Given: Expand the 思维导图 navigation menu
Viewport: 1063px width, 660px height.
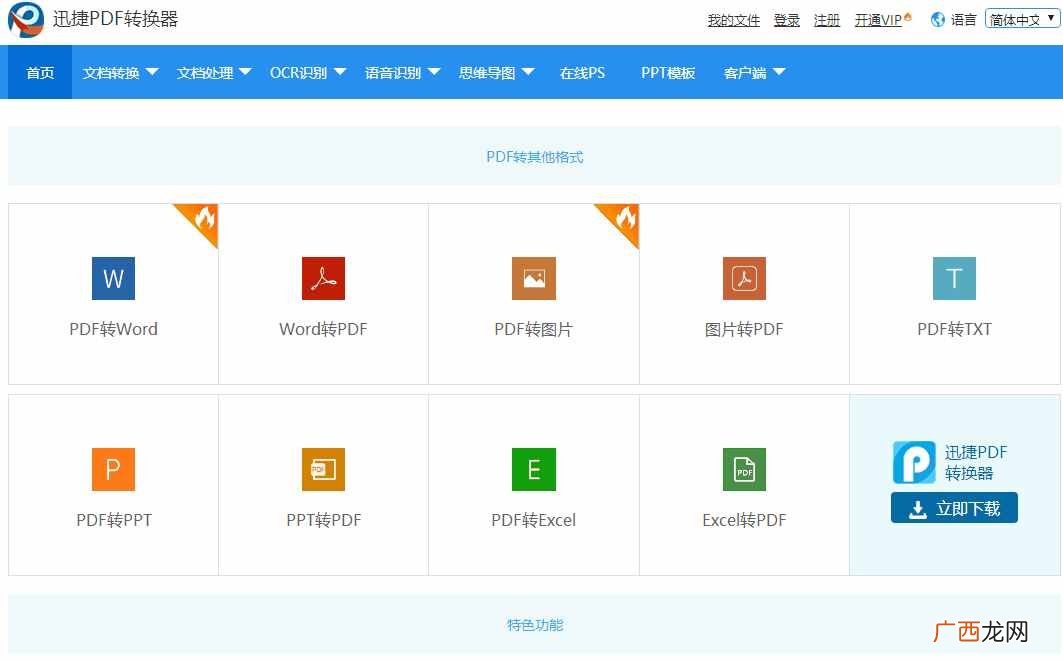Looking at the screenshot, I should pos(496,73).
